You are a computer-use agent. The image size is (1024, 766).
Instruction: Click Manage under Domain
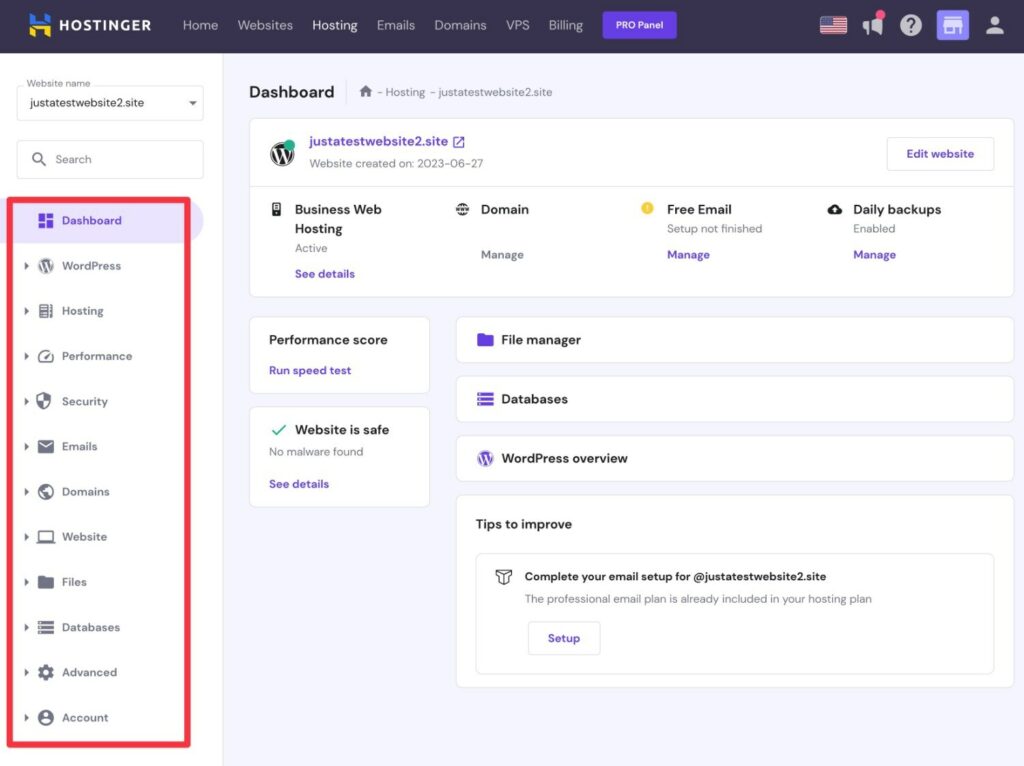502,255
